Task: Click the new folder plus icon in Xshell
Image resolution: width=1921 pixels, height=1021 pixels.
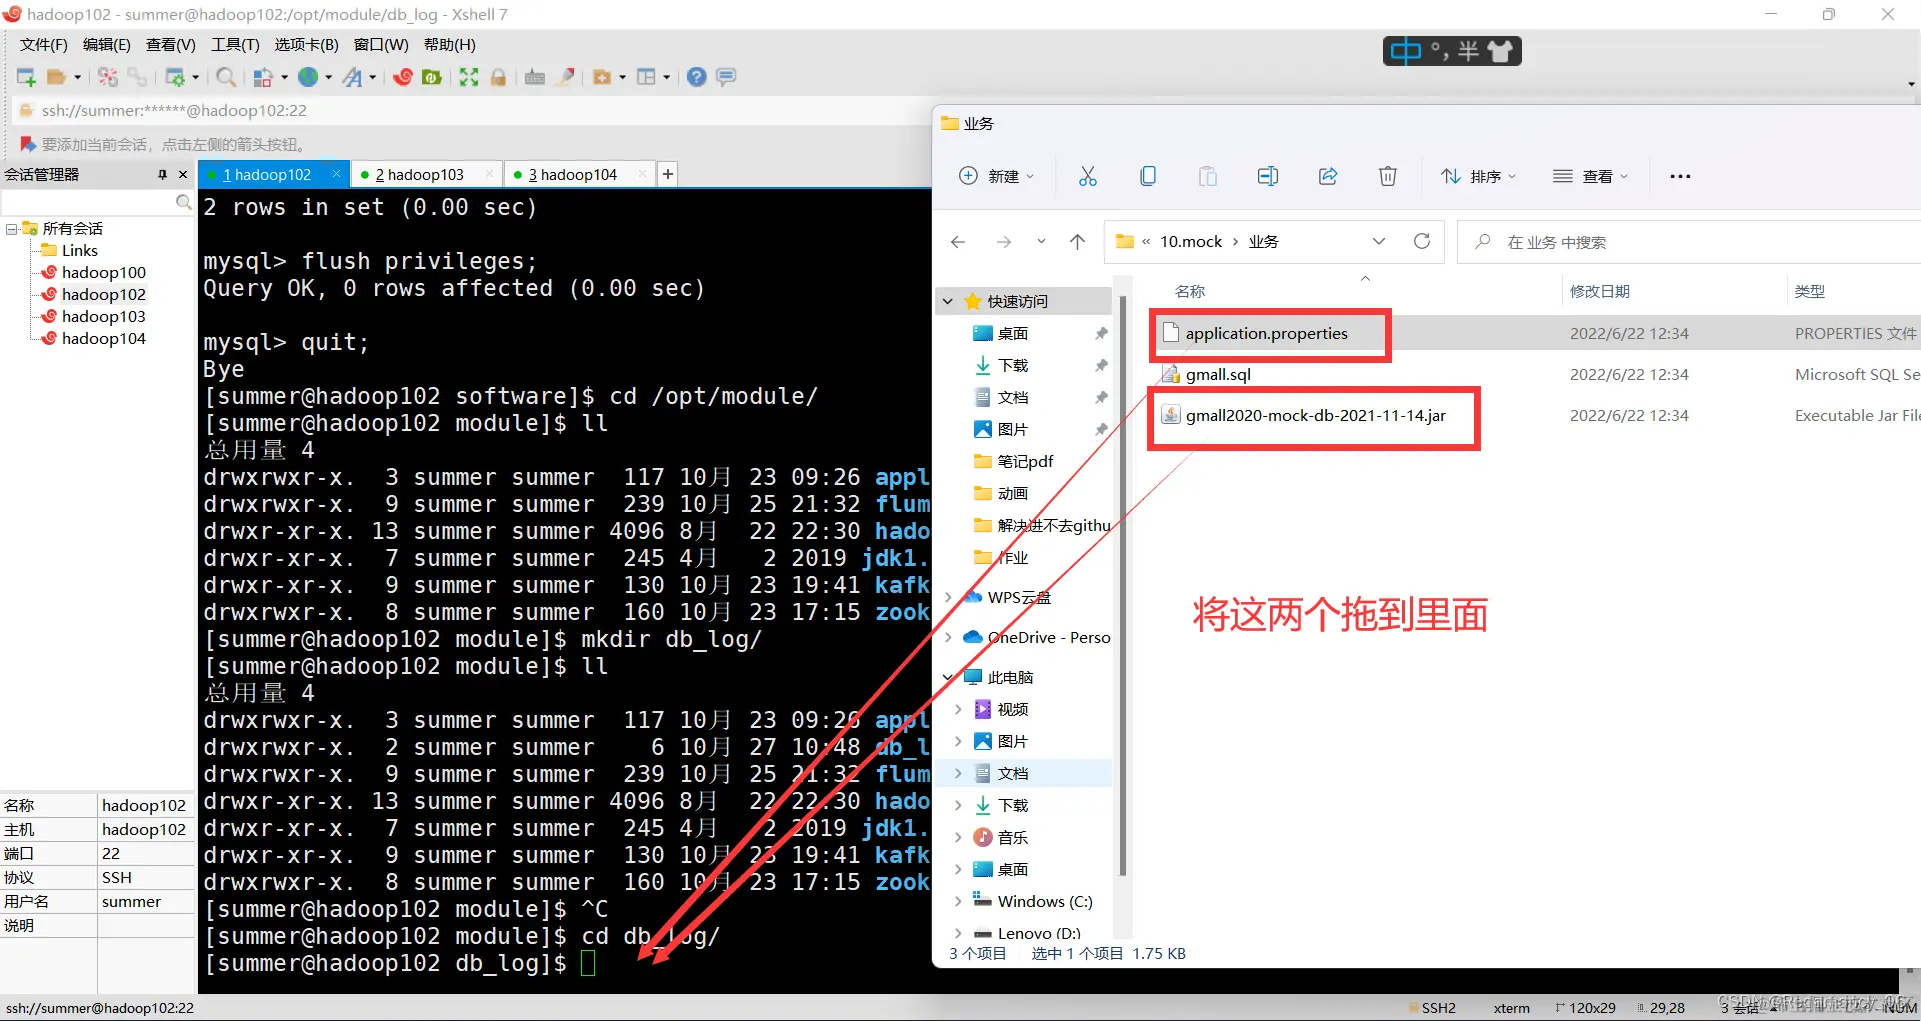Action: pos(602,77)
